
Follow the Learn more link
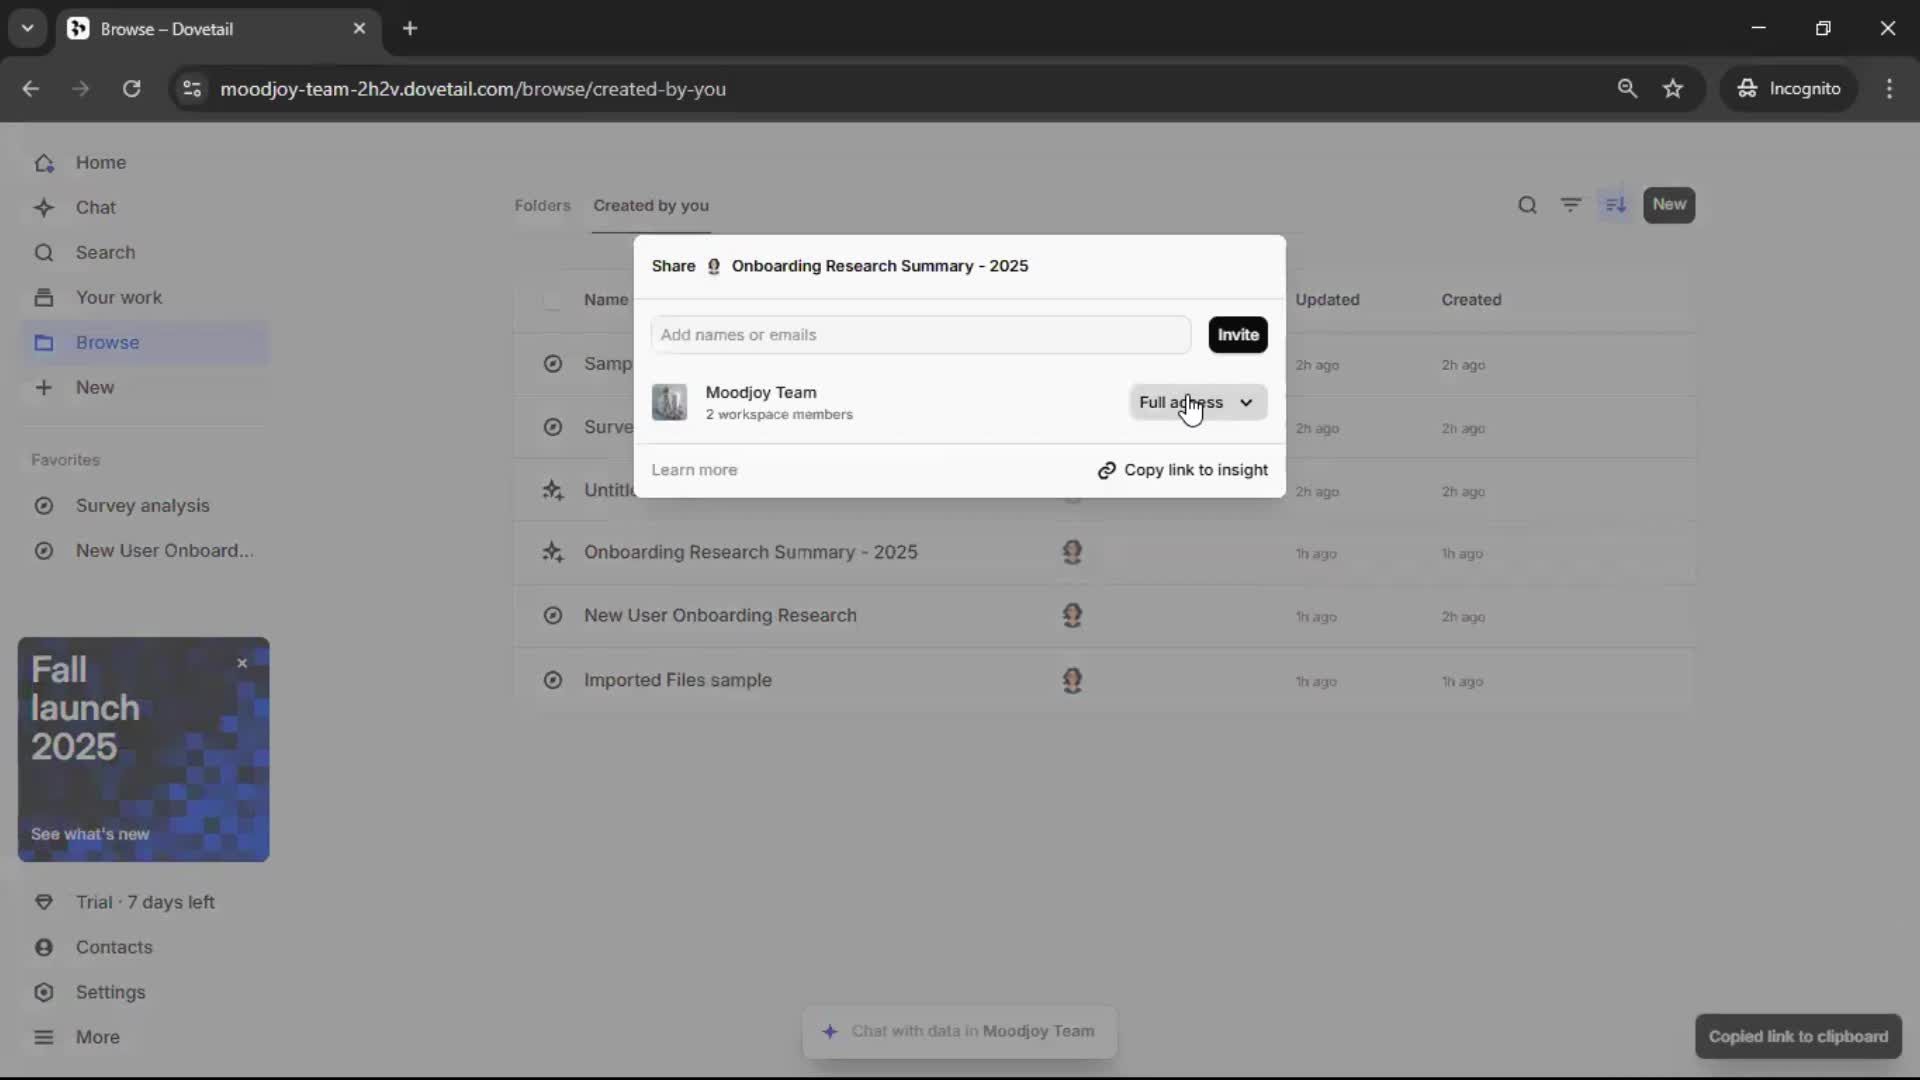pos(694,470)
